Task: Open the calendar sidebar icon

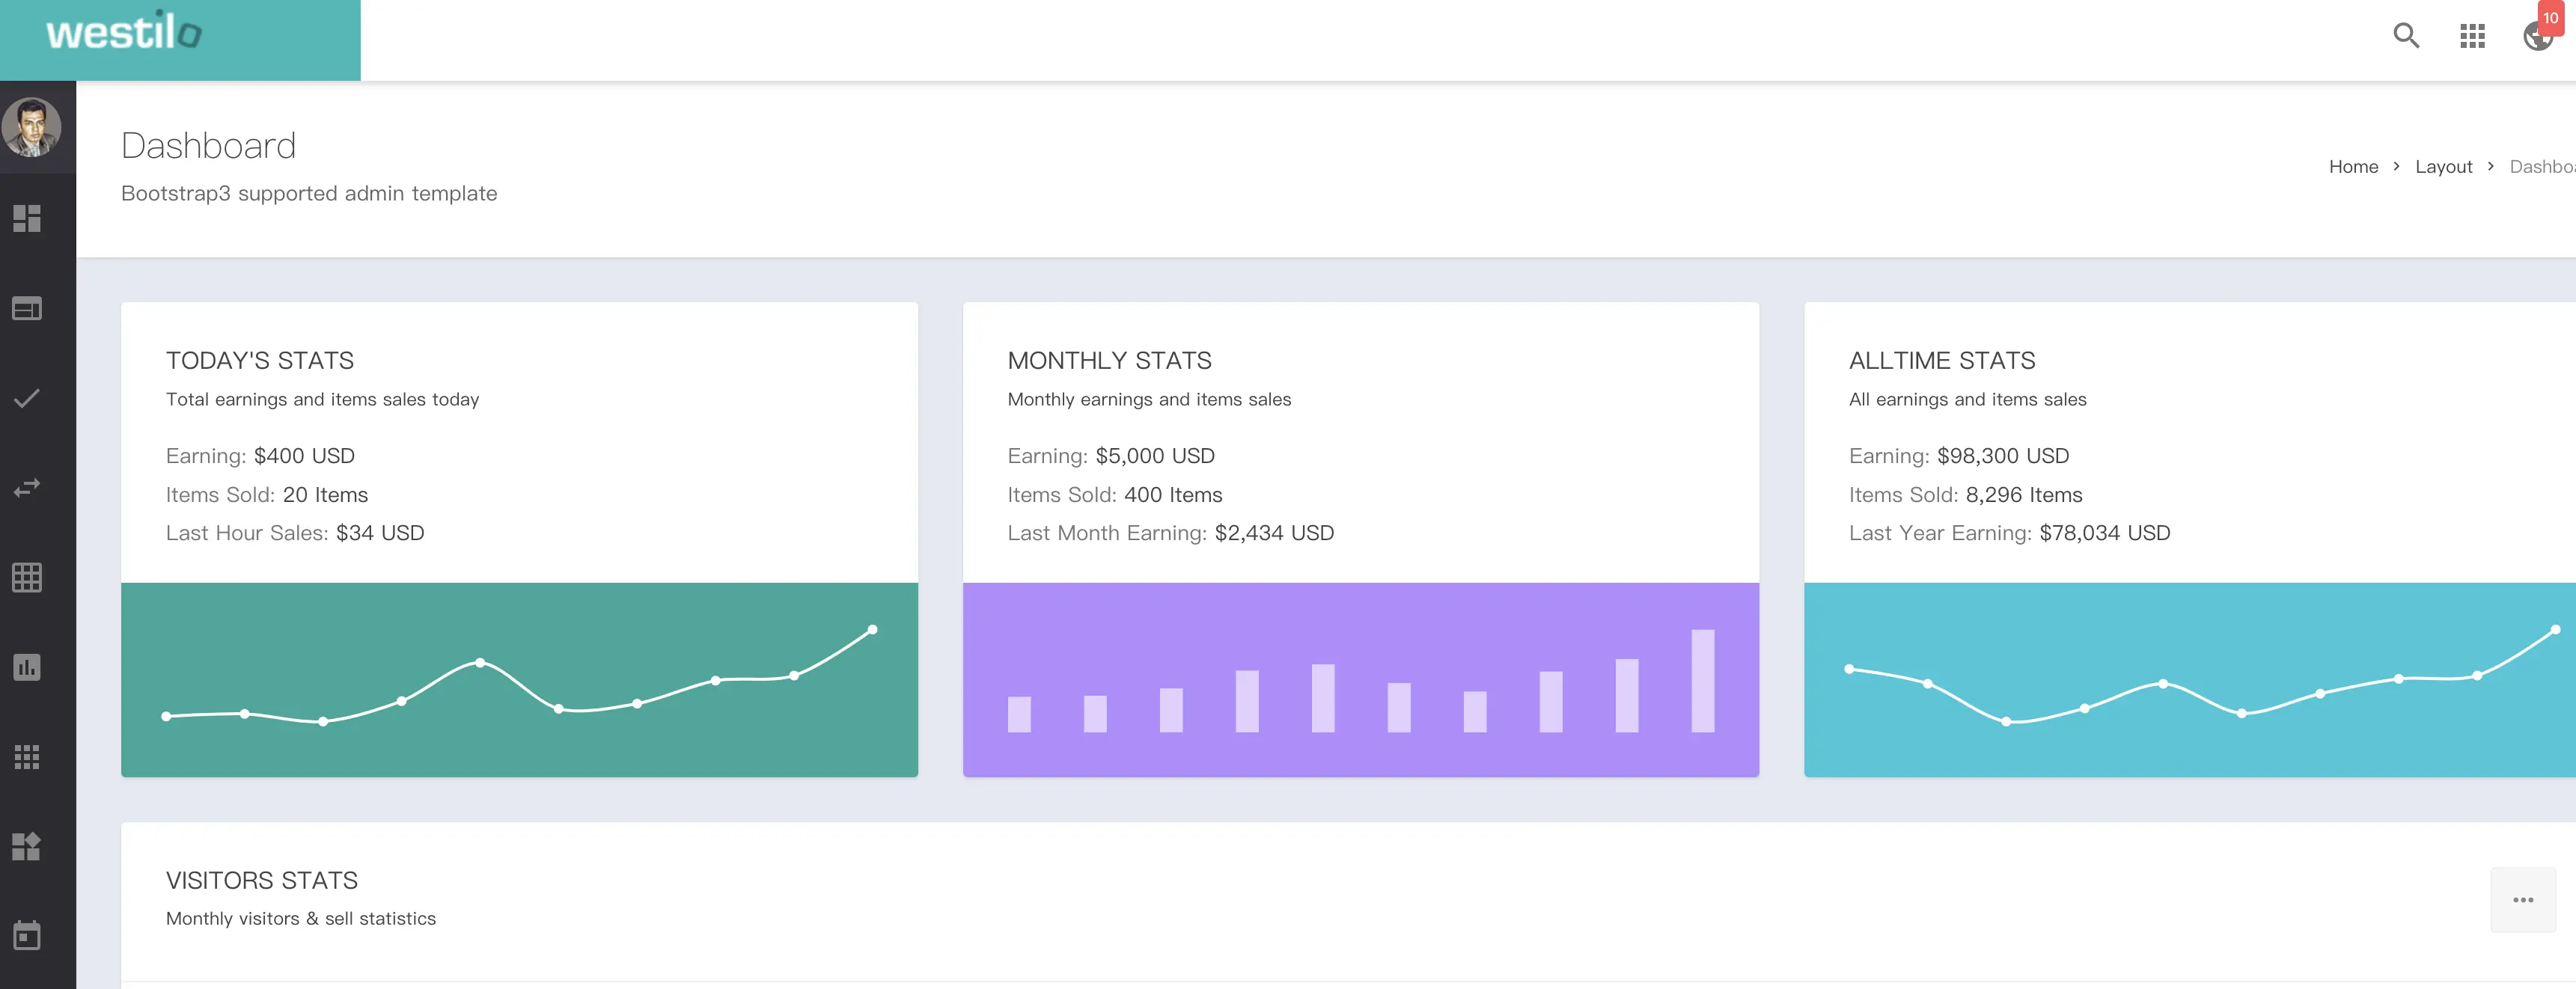Action: coord(27,936)
